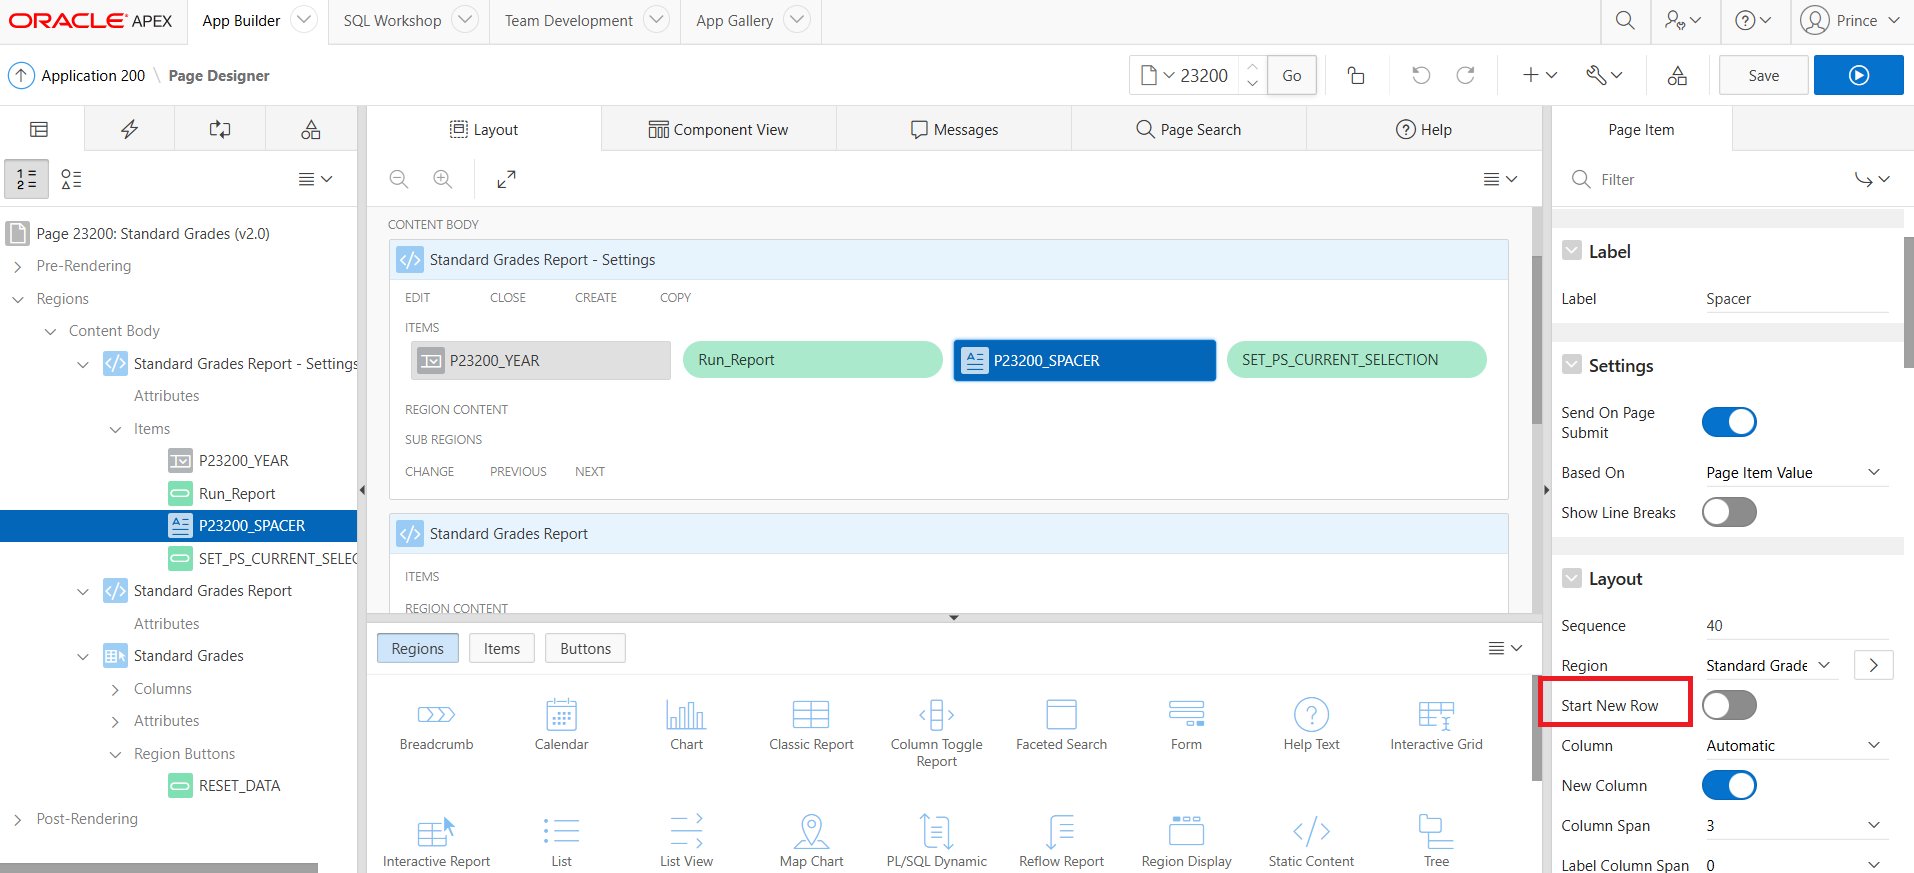Open the Messages tab
This screenshot has width=1914, height=873.
954,130
